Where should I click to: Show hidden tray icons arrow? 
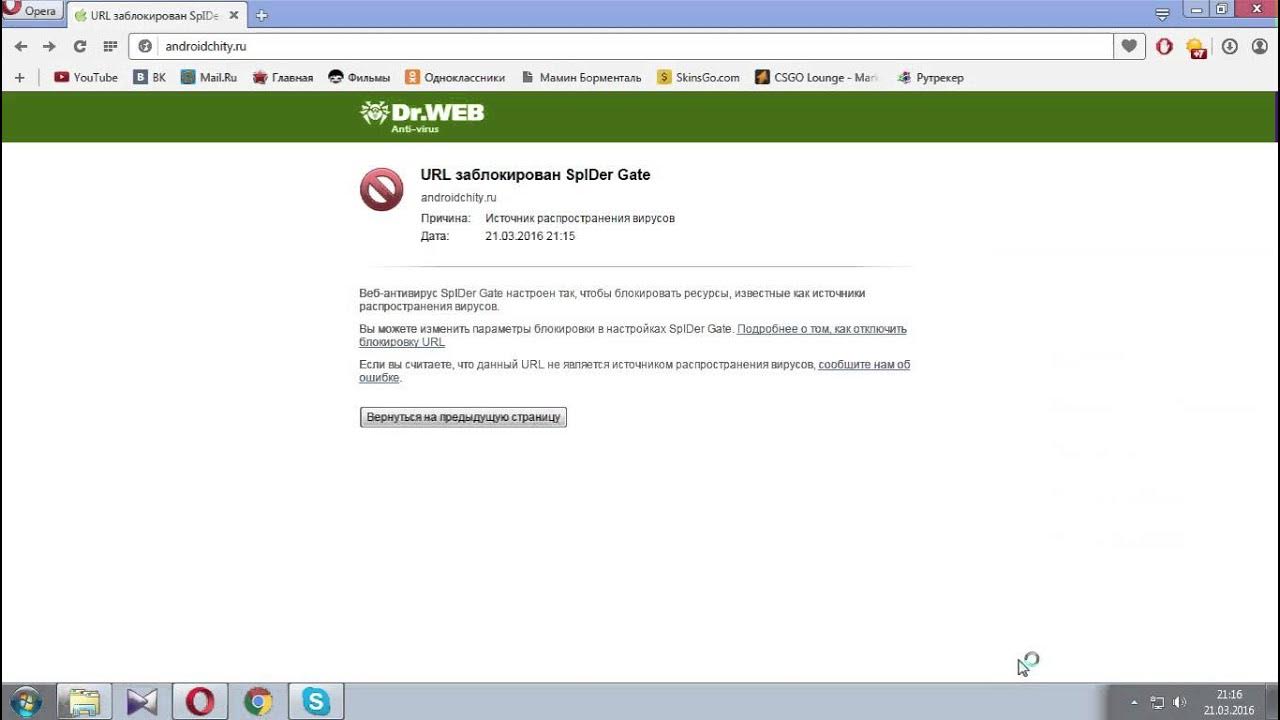[x=1134, y=702]
